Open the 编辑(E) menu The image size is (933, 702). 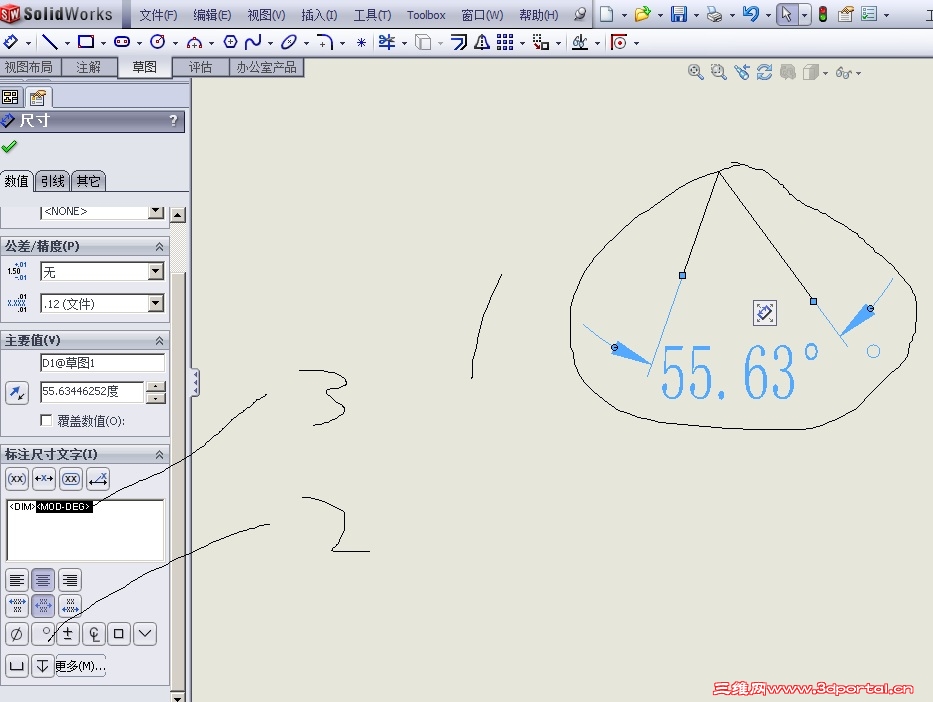pos(212,15)
